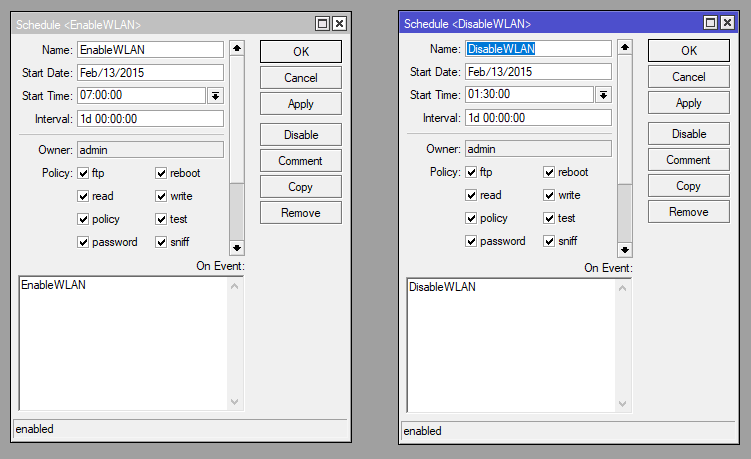Toggle read policy checkbox in EnableWLAN window
Image resolution: width=751 pixels, height=459 pixels.
[83, 196]
